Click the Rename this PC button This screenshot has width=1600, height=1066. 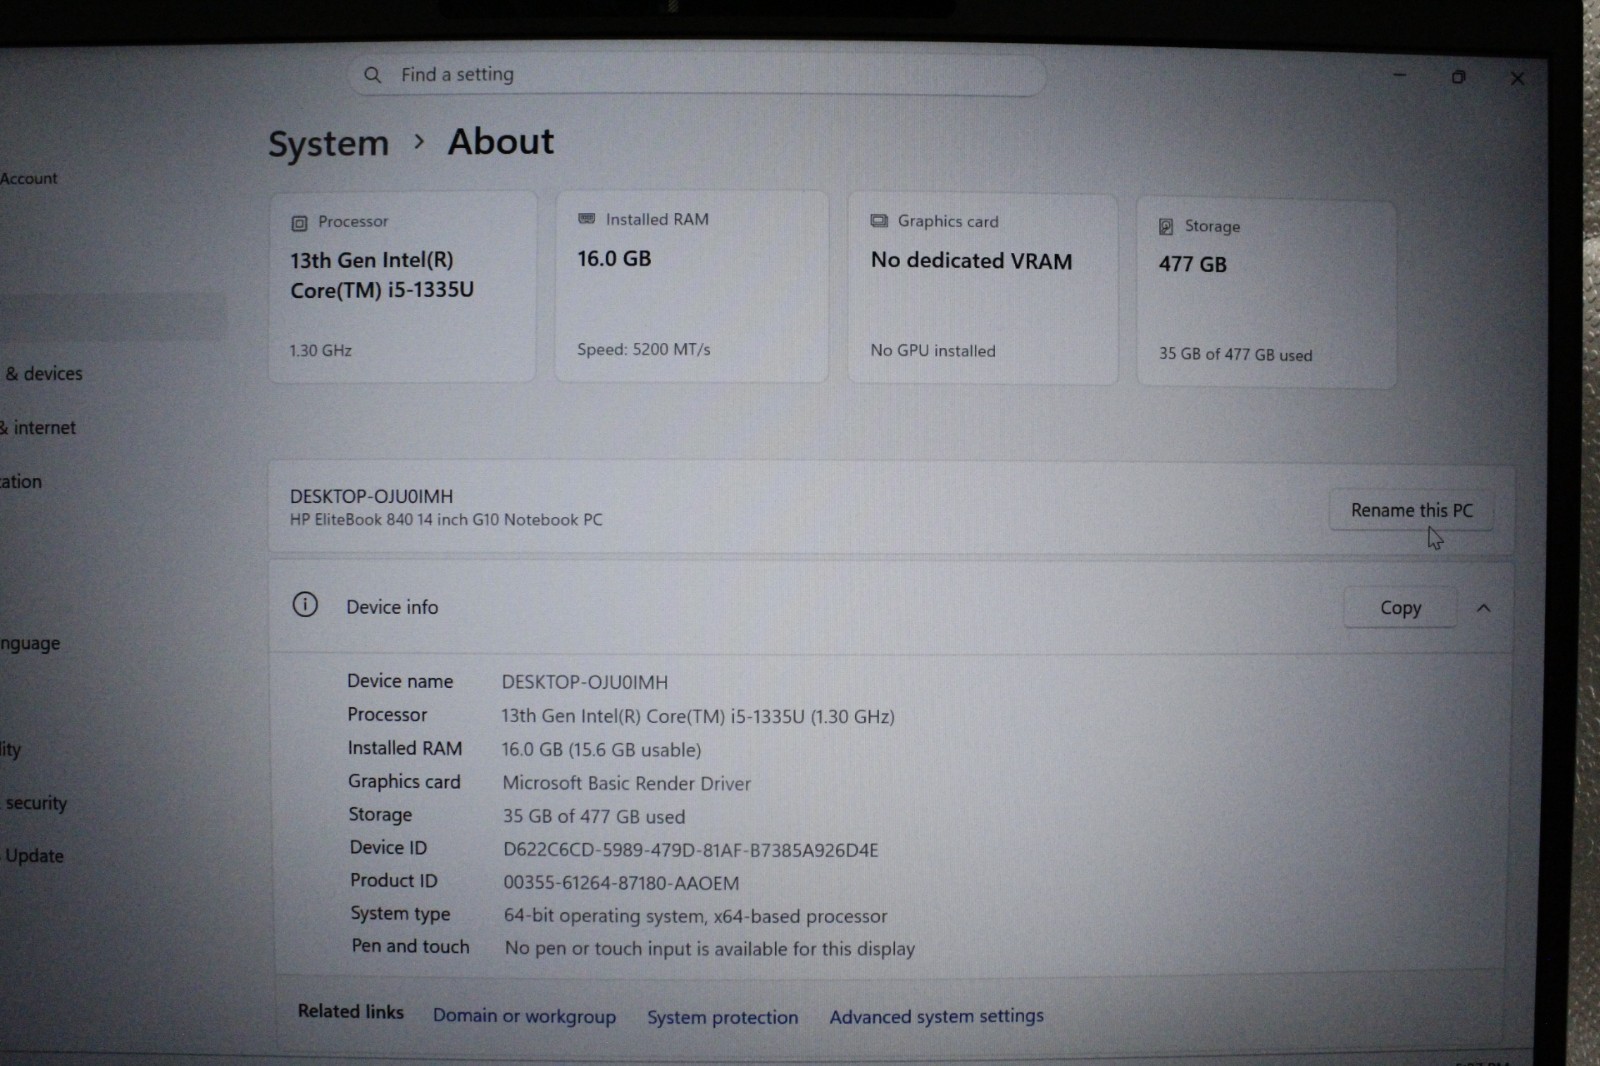1411,510
